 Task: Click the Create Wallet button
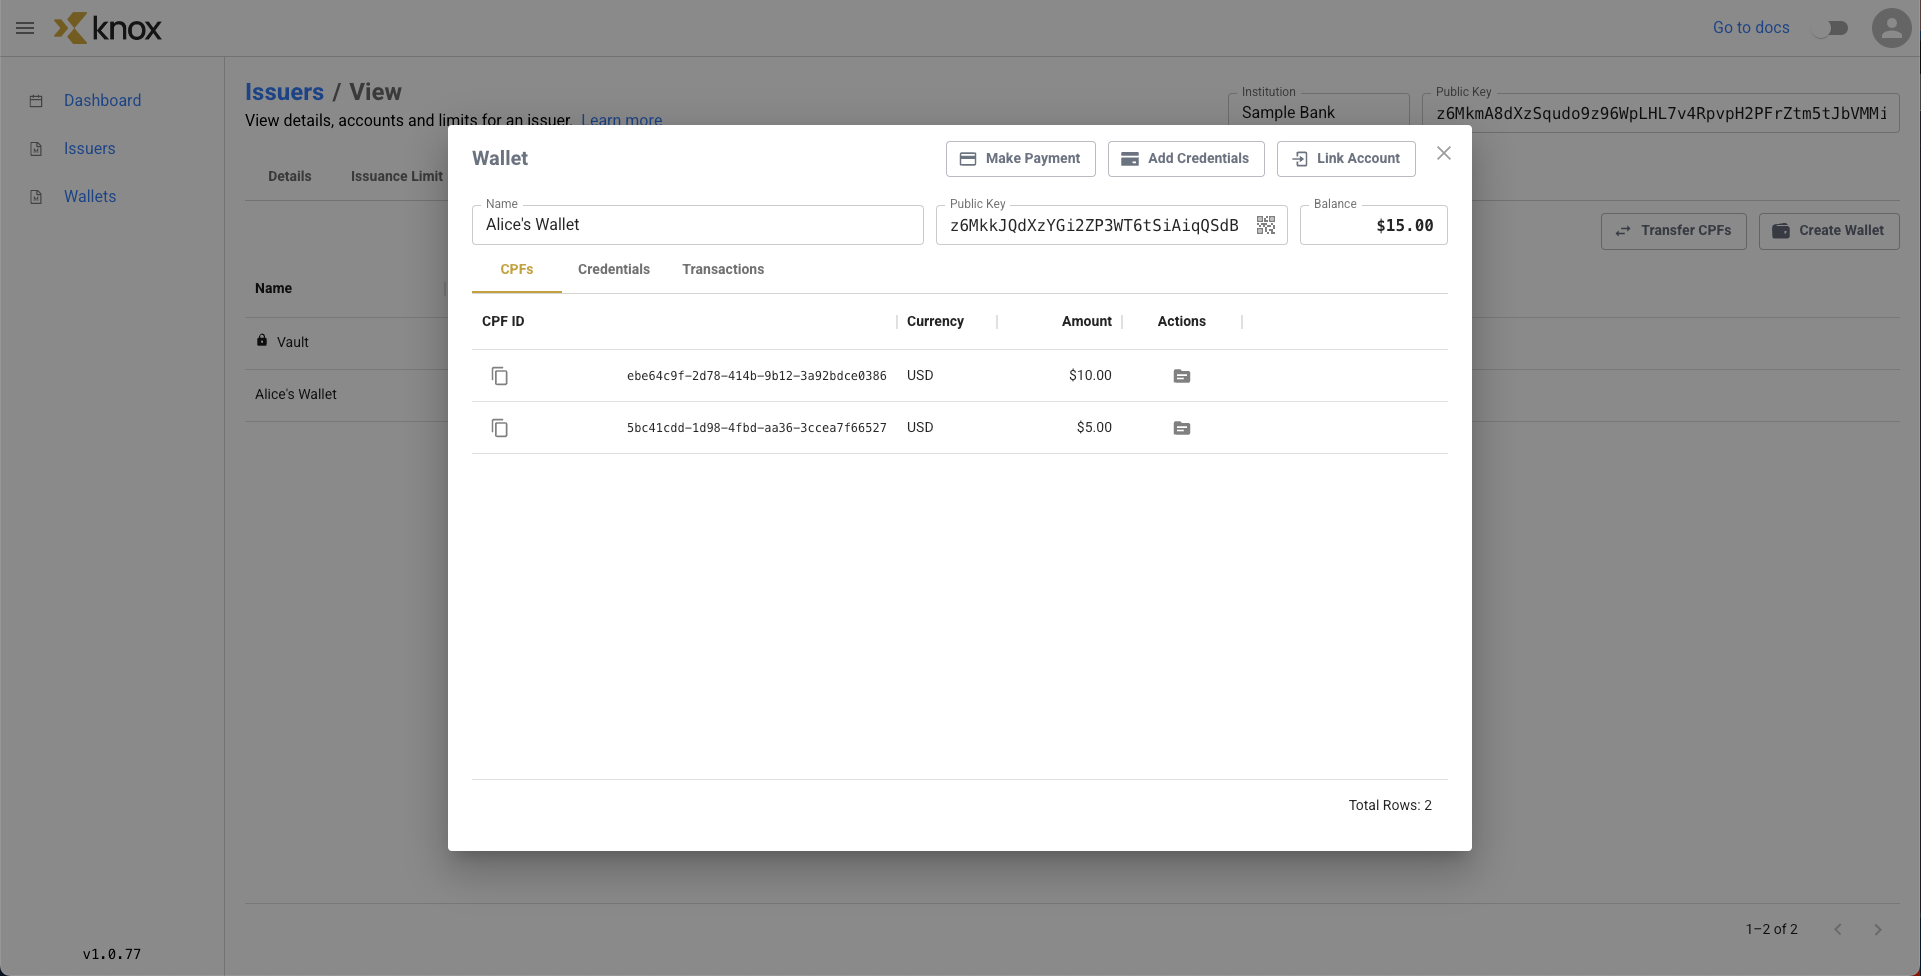(x=1829, y=231)
